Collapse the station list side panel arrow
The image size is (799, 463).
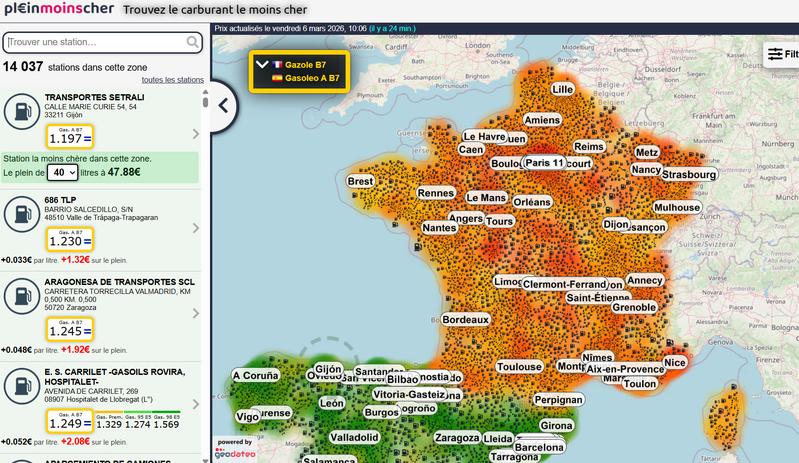coord(223,106)
